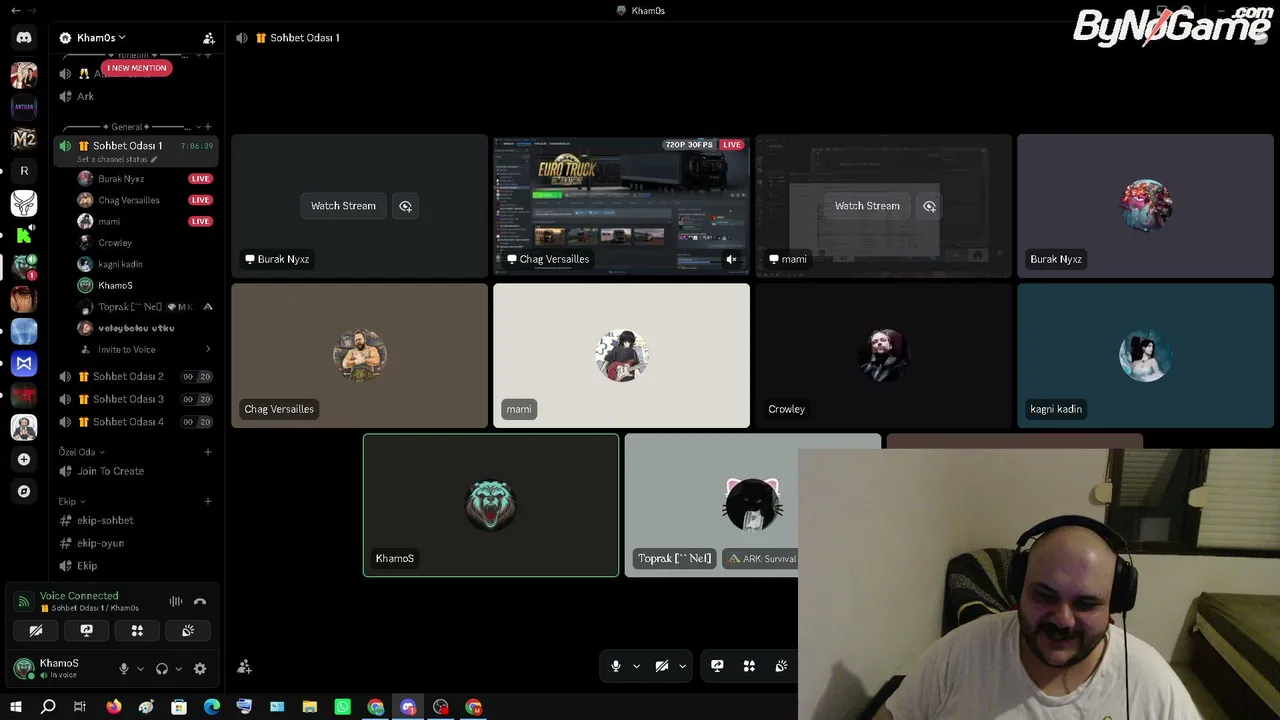
Task: Mute microphone in the user panel
Action: point(124,669)
